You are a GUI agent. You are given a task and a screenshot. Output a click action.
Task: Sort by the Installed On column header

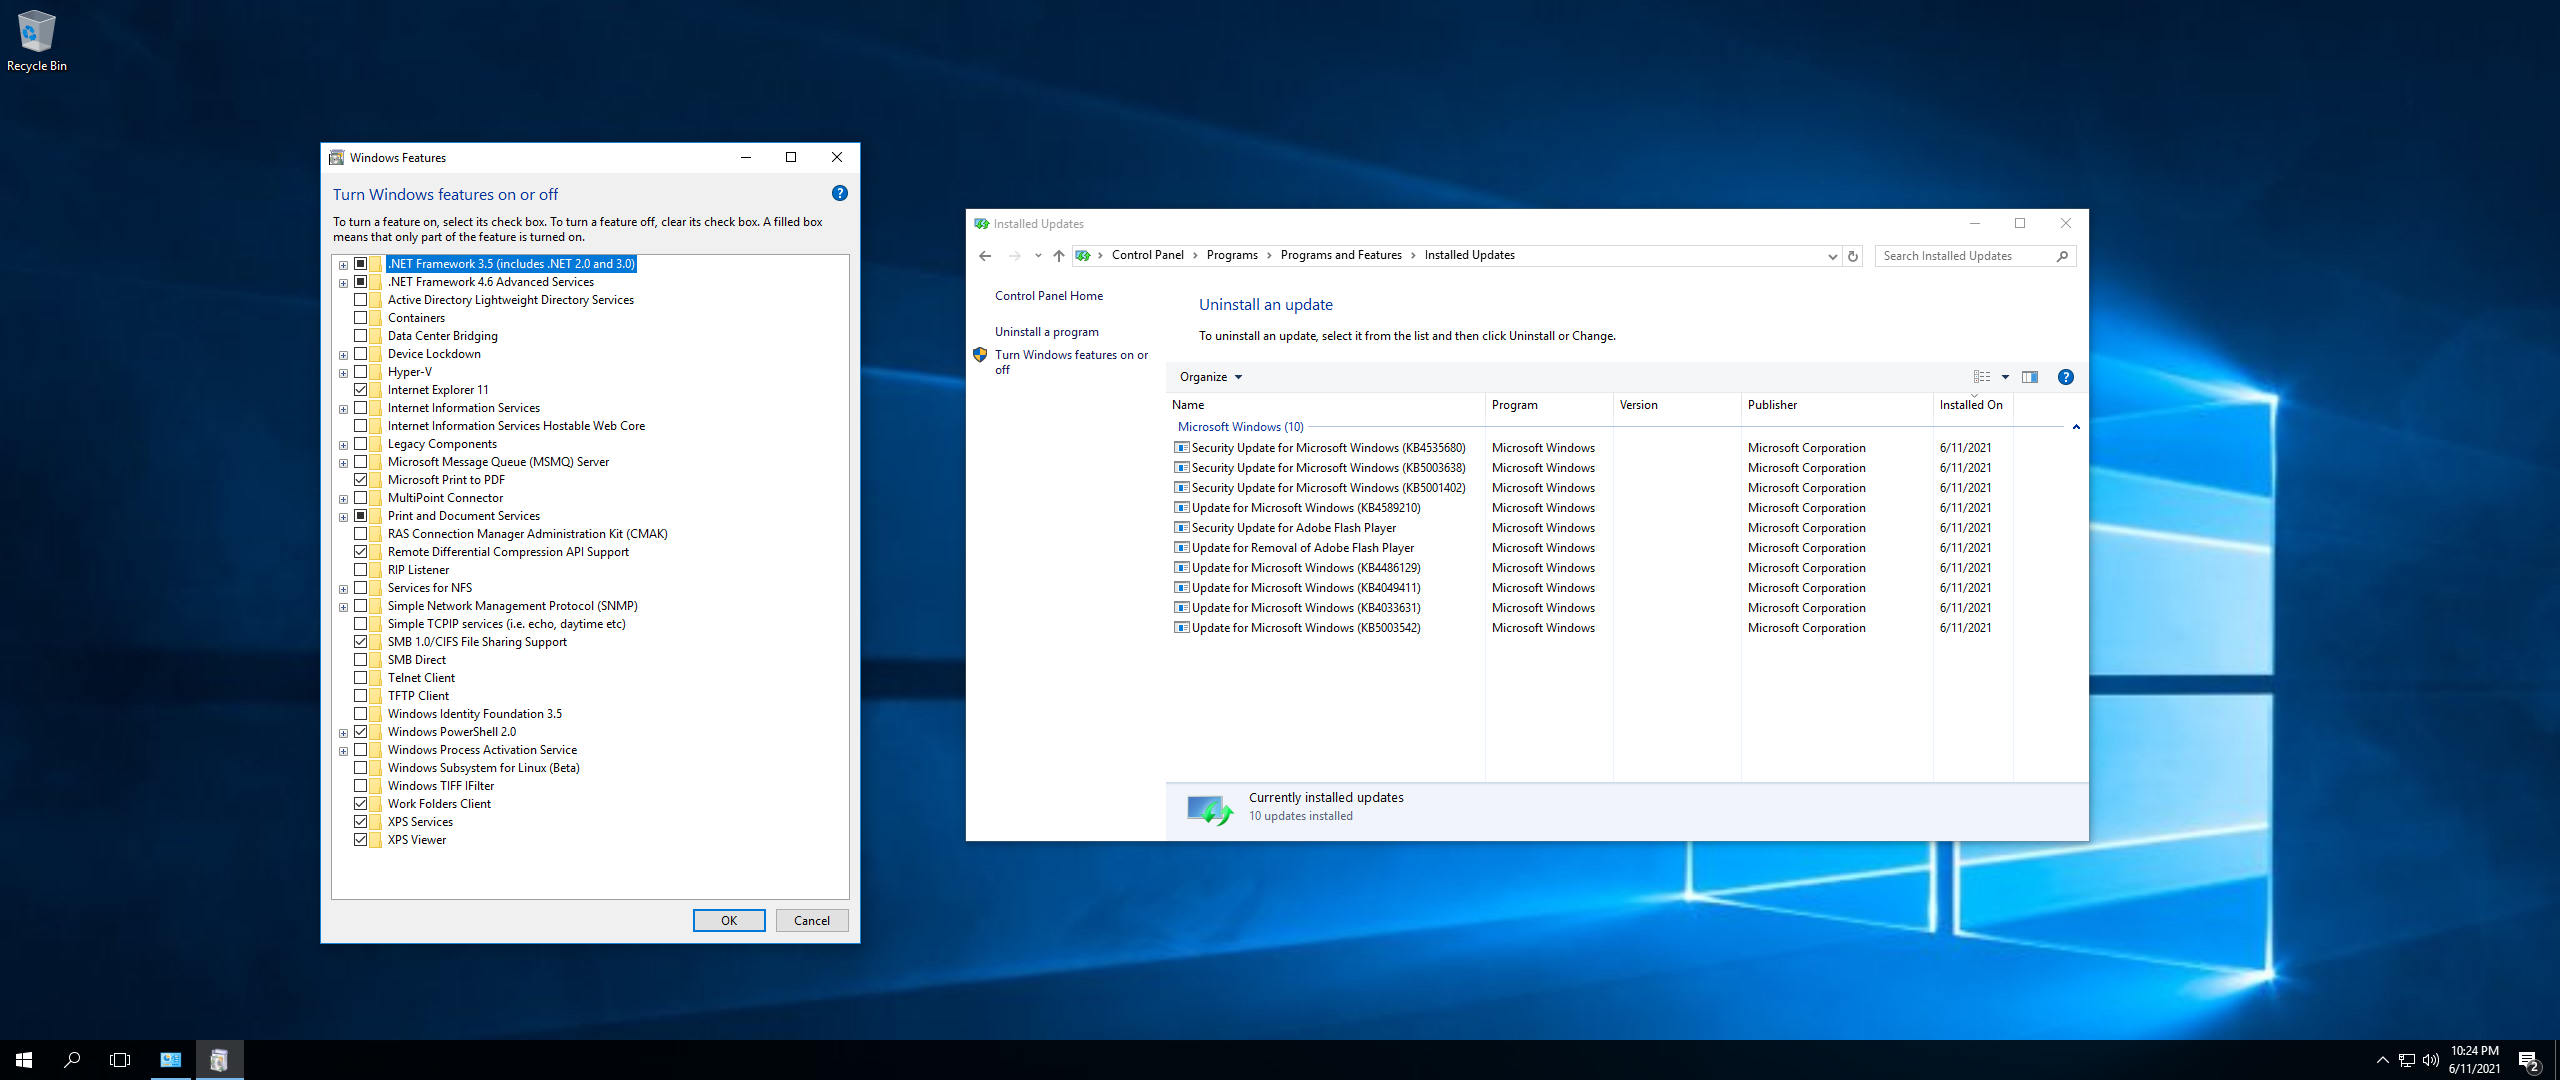tap(1970, 405)
